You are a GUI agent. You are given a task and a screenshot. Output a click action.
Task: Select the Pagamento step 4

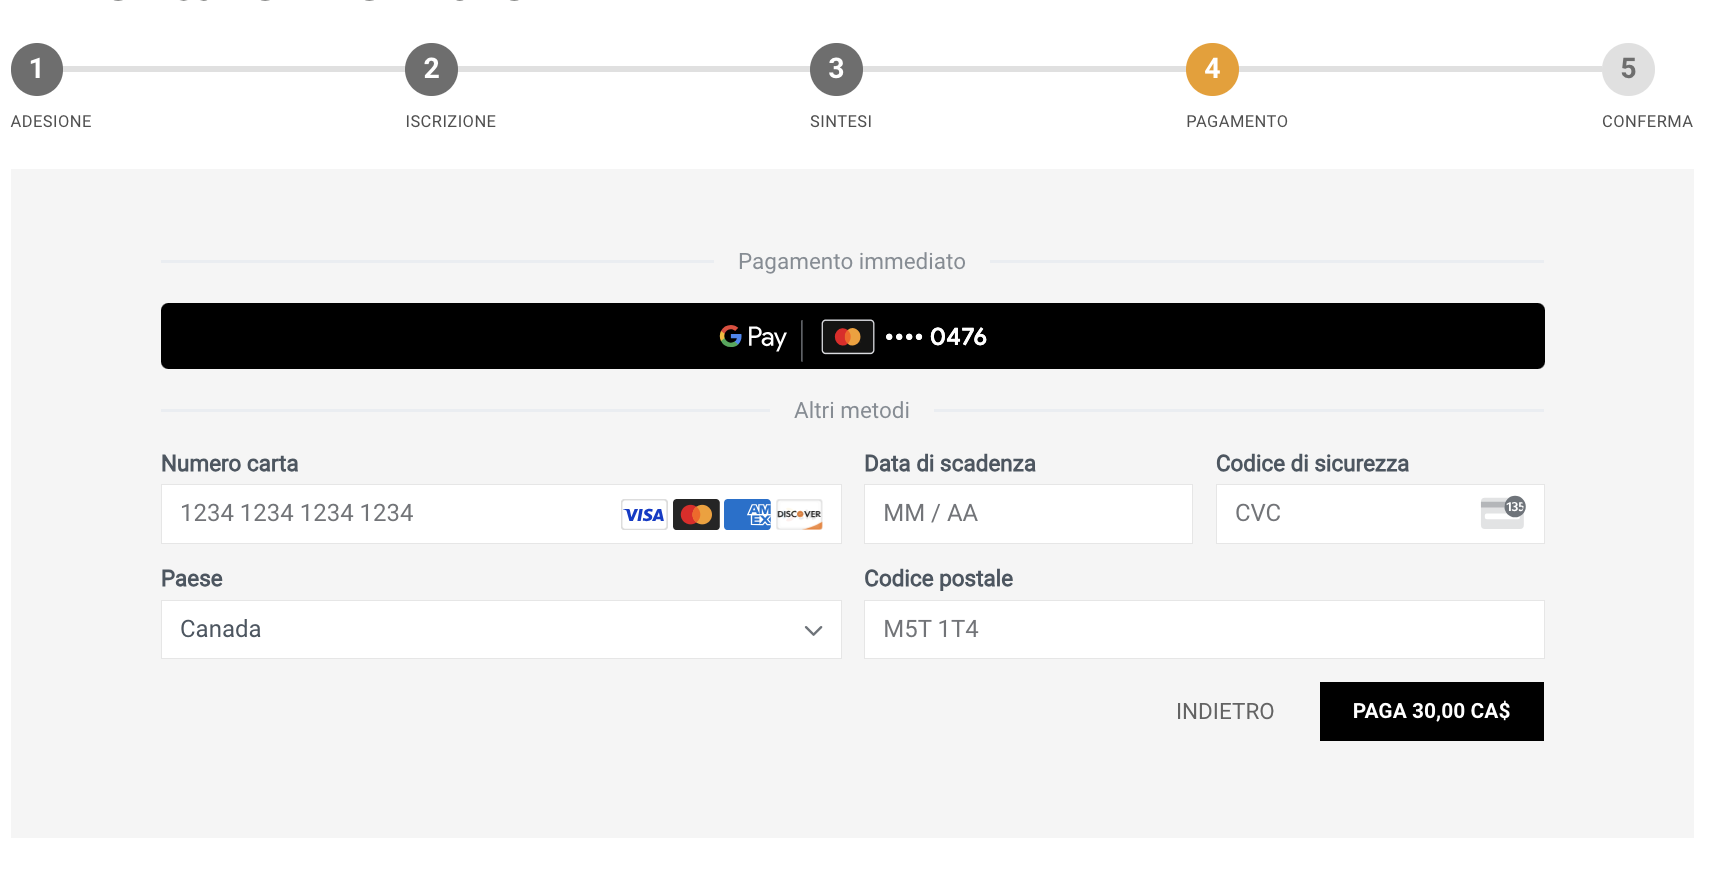(x=1212, y=70)
